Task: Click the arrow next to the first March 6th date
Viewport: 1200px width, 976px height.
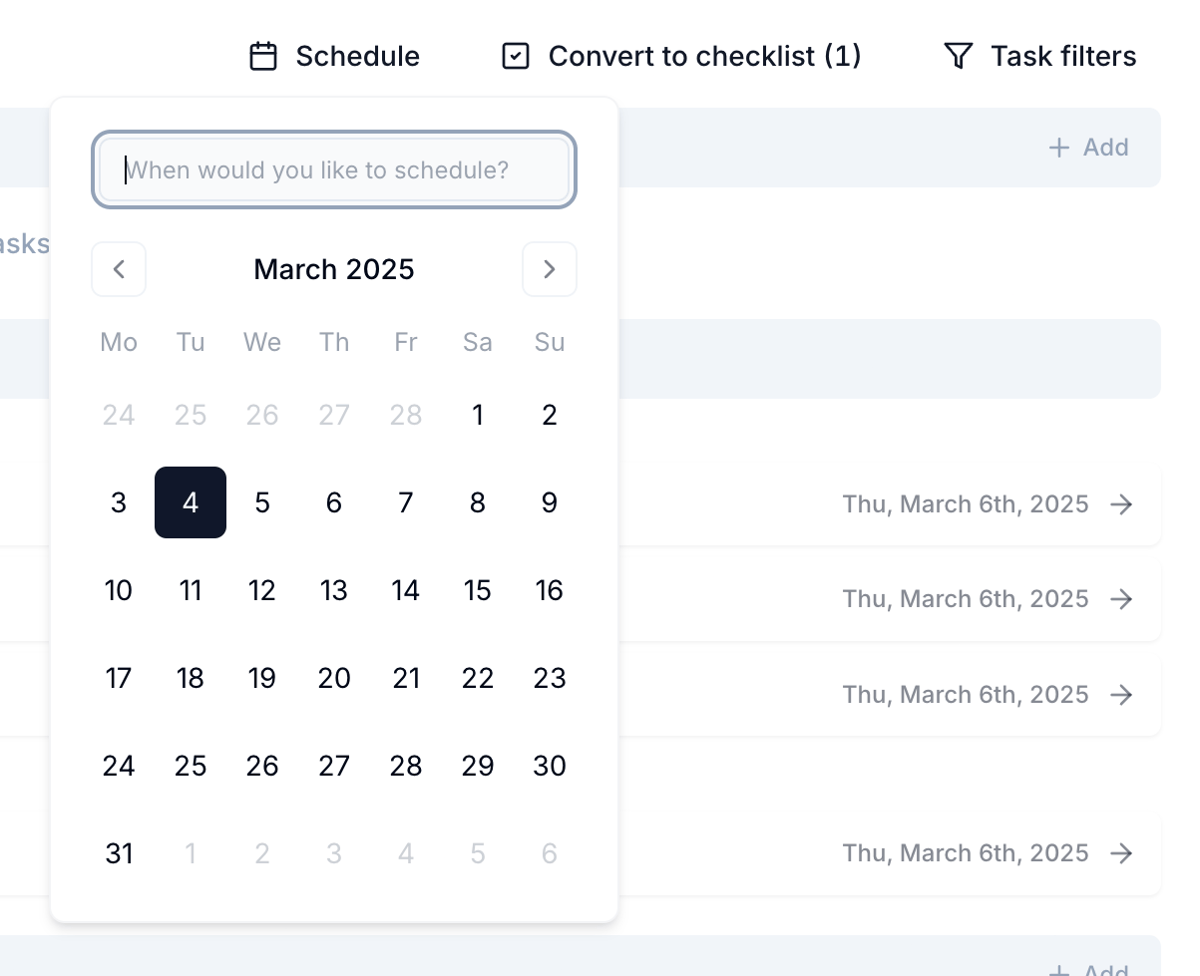Action: click(x=1123, y=505)
